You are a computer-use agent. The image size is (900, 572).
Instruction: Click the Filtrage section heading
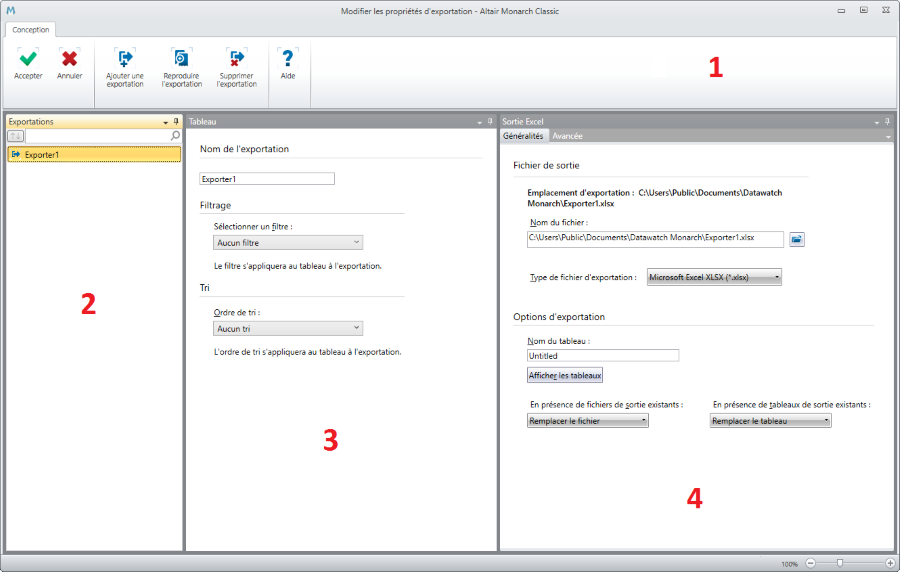point(215,205)
